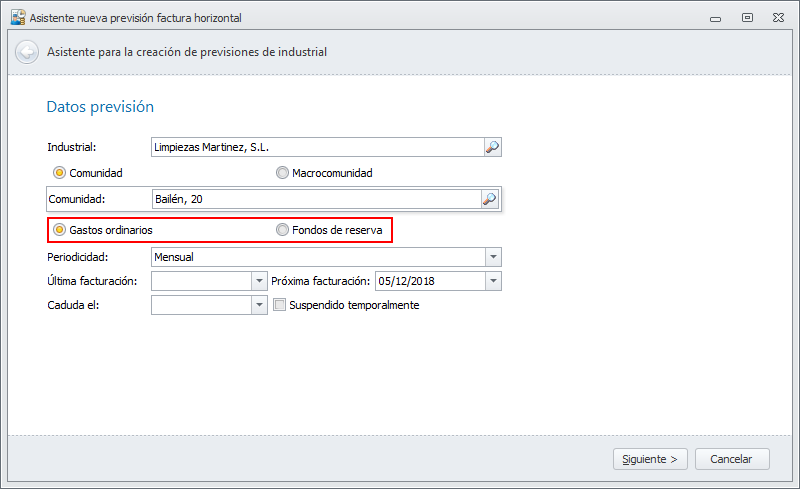Click the wizard application icon in the title bar
800x489 pixels.
[x=18, y=17]
